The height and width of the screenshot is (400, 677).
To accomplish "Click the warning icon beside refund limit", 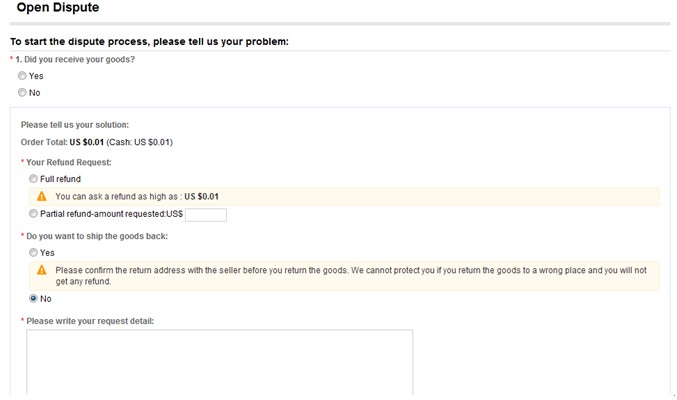I will click(42, 197).
